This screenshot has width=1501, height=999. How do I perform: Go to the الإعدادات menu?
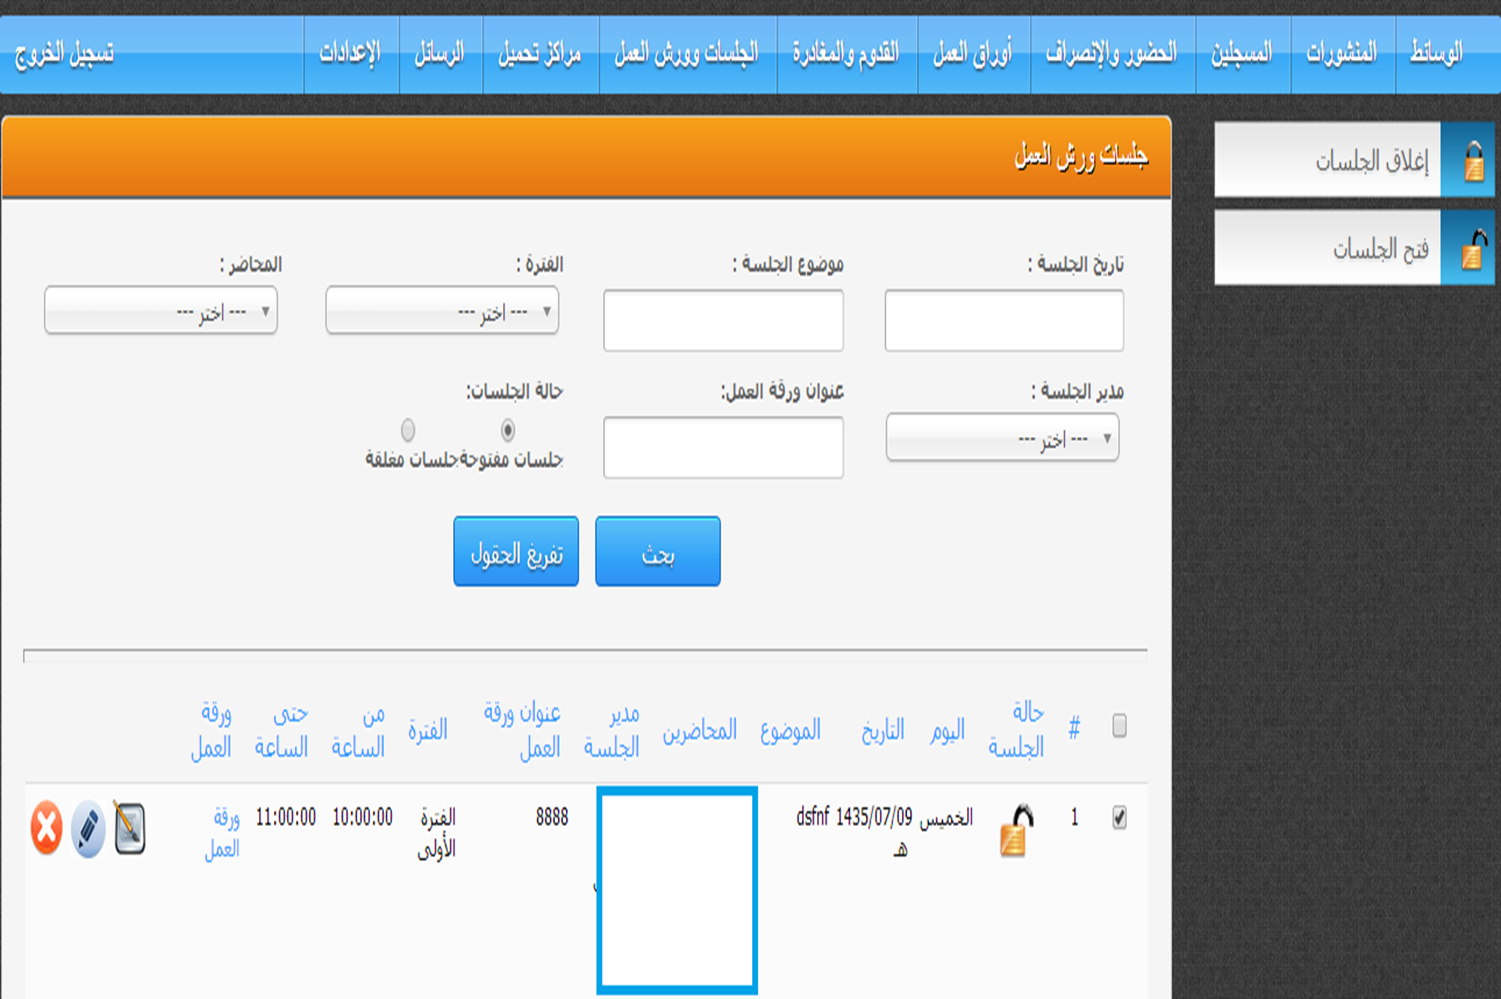point(350,54)
